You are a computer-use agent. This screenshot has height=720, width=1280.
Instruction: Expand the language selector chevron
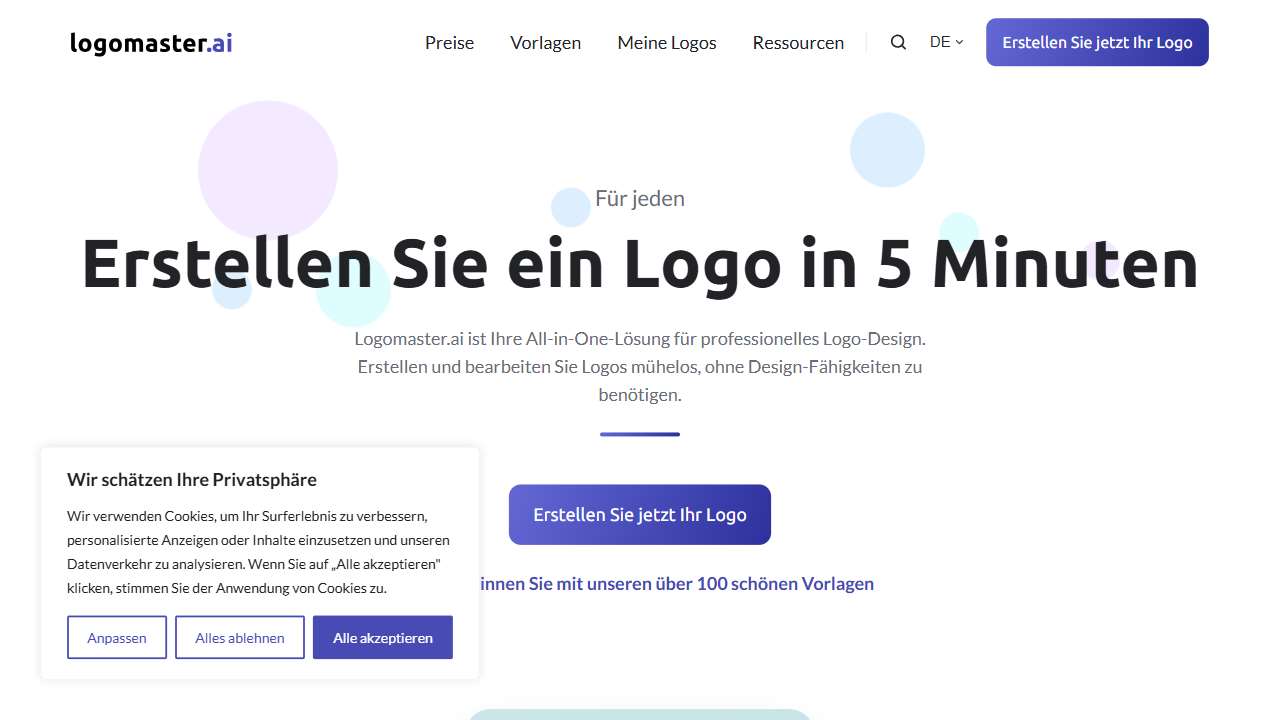click(959, 43)
